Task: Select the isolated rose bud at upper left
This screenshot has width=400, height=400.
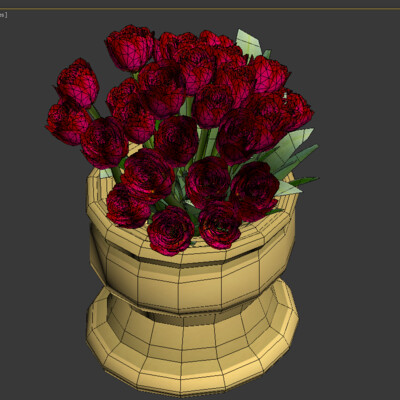Action: pos(77,83)
